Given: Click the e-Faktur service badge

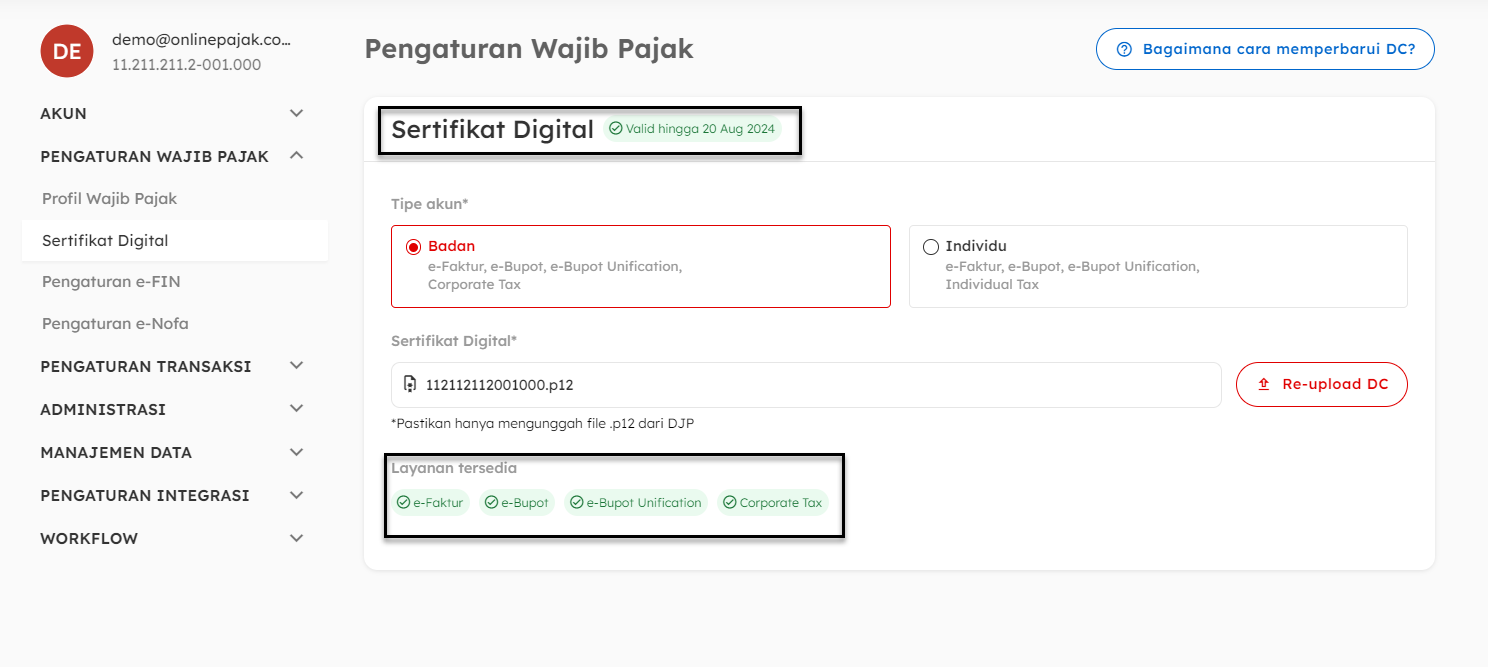Looking at the screenshot, I should pos(430,503).
